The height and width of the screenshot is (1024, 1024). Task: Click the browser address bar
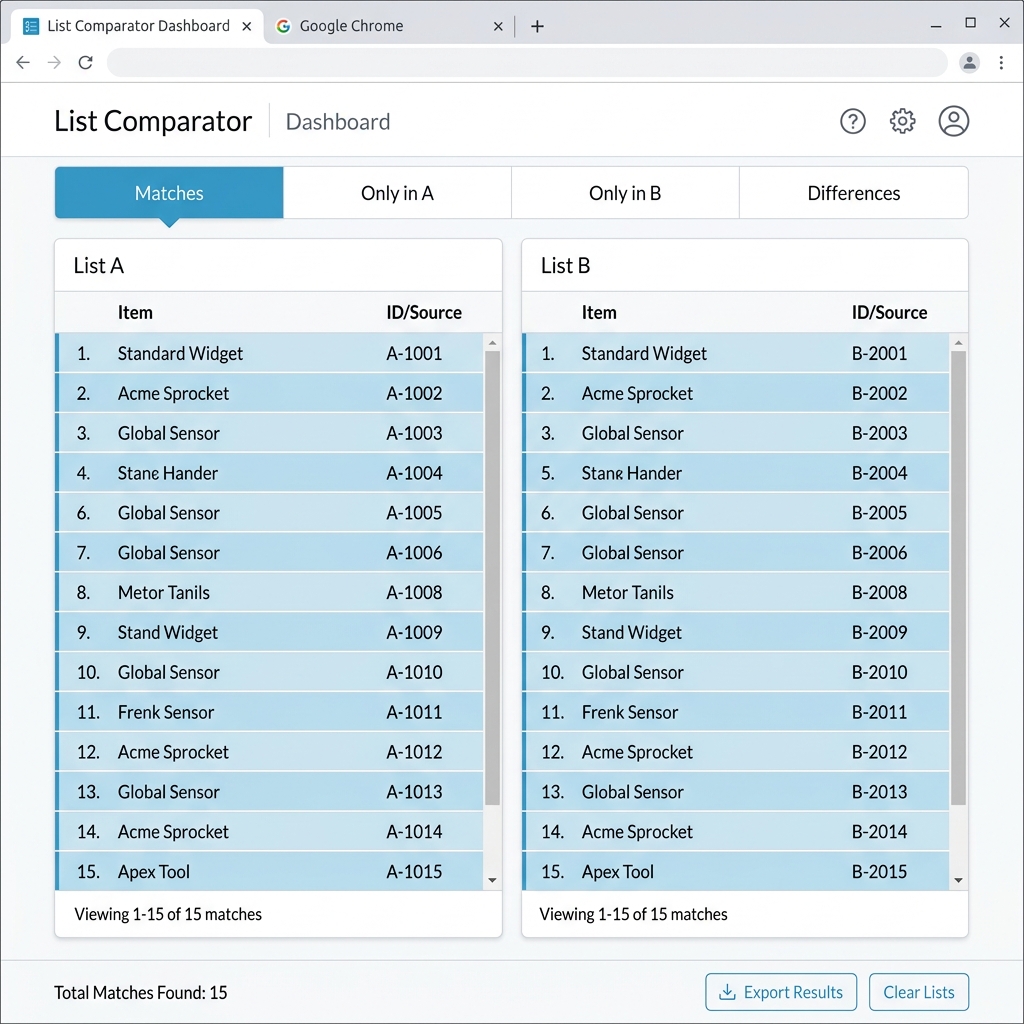(x=527, y=63)
